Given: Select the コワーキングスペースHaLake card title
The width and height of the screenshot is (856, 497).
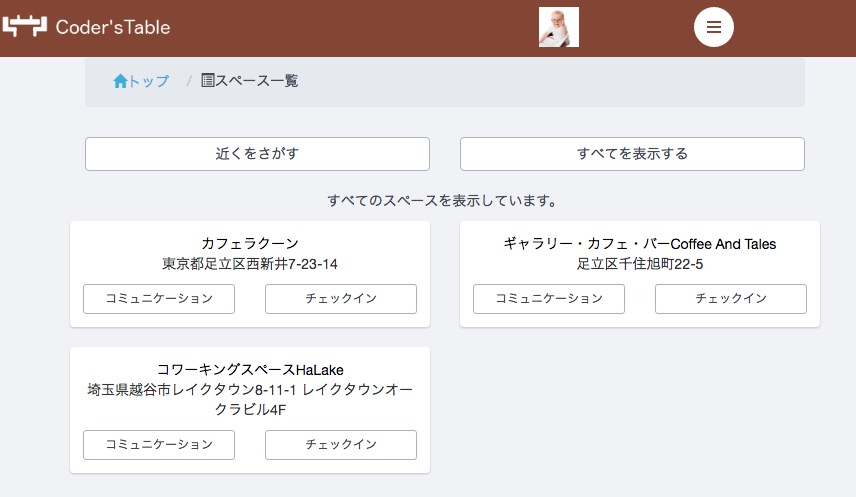Looking at the screenshot, I should pos(250,369).
